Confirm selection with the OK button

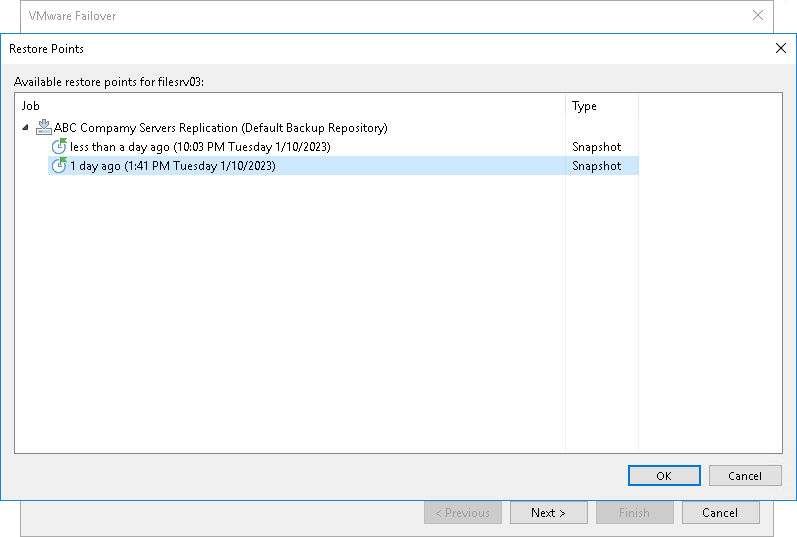coord(664,475)
